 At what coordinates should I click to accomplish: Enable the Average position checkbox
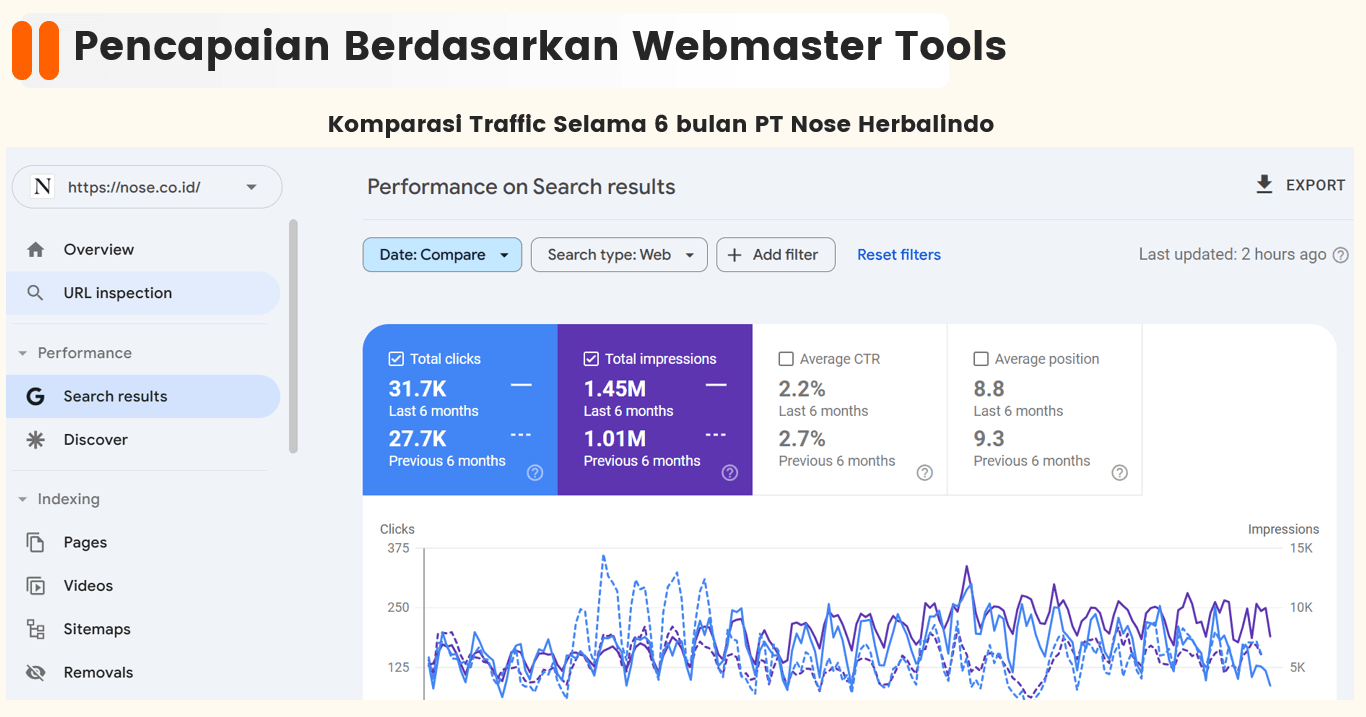[x=981, y=359]
